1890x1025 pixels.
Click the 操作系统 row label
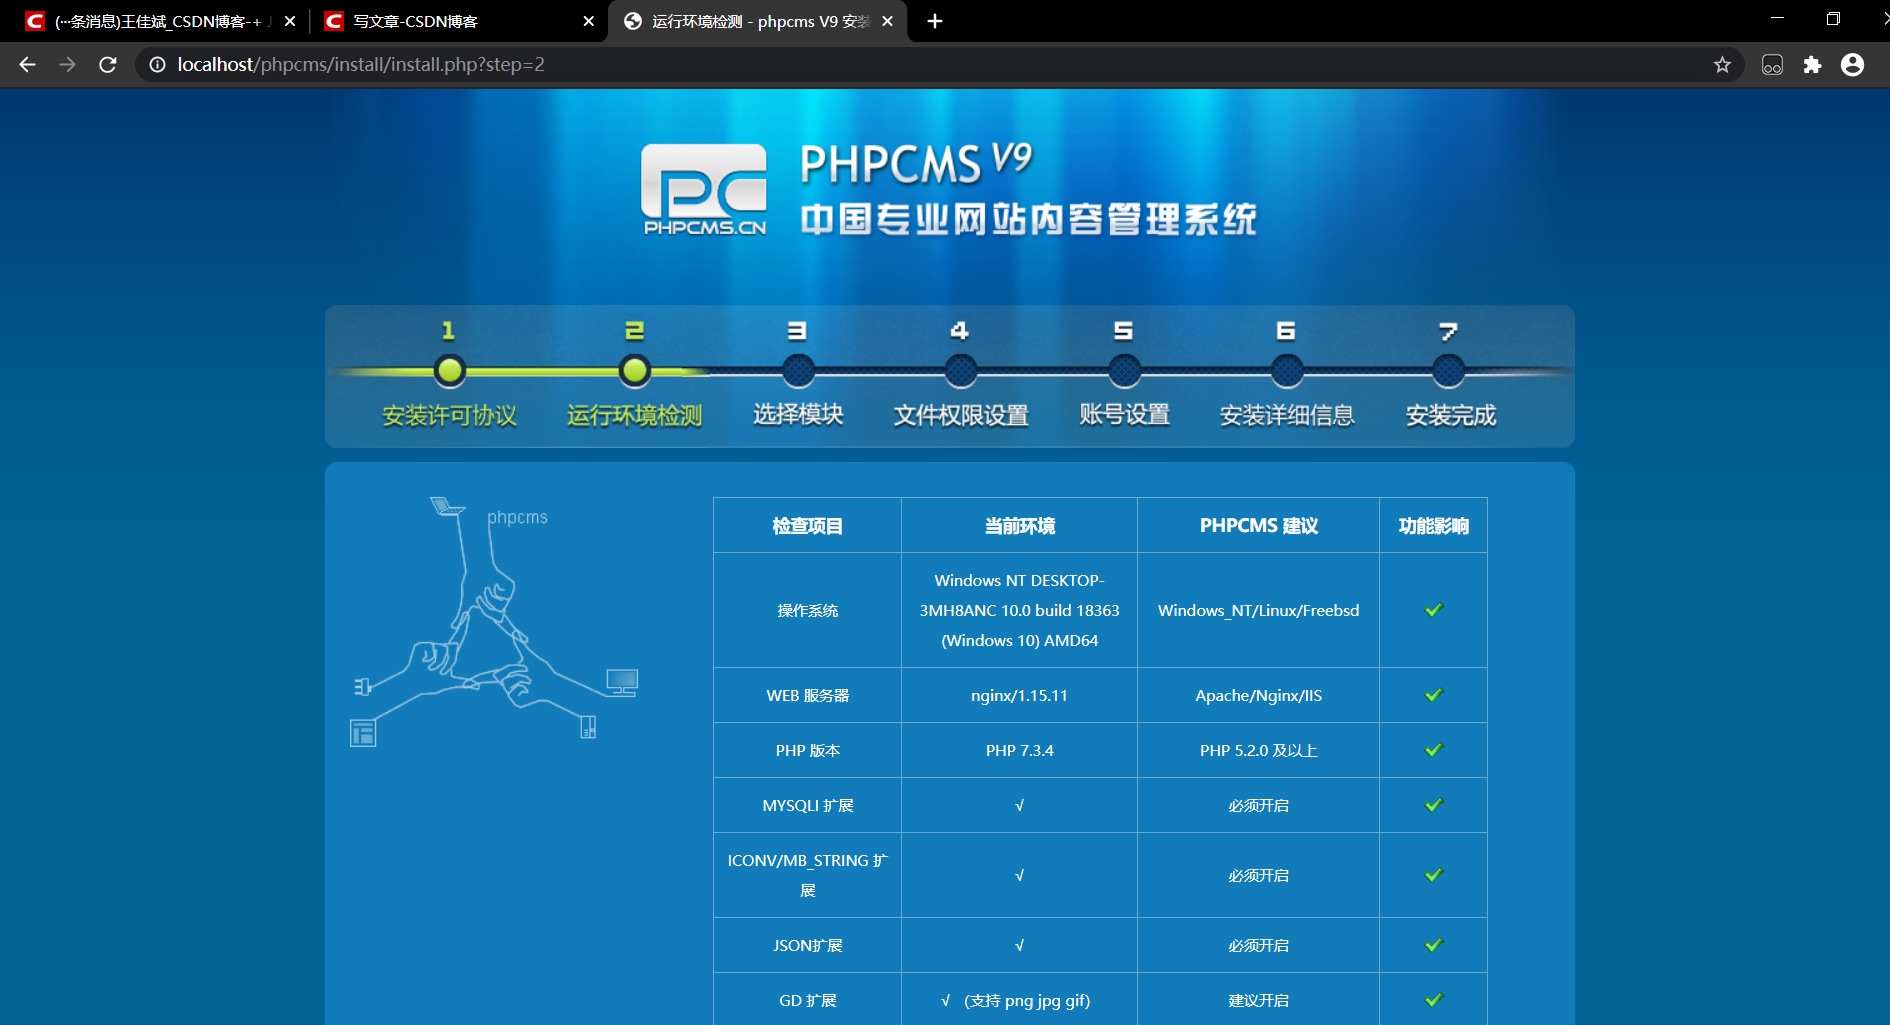808,610
